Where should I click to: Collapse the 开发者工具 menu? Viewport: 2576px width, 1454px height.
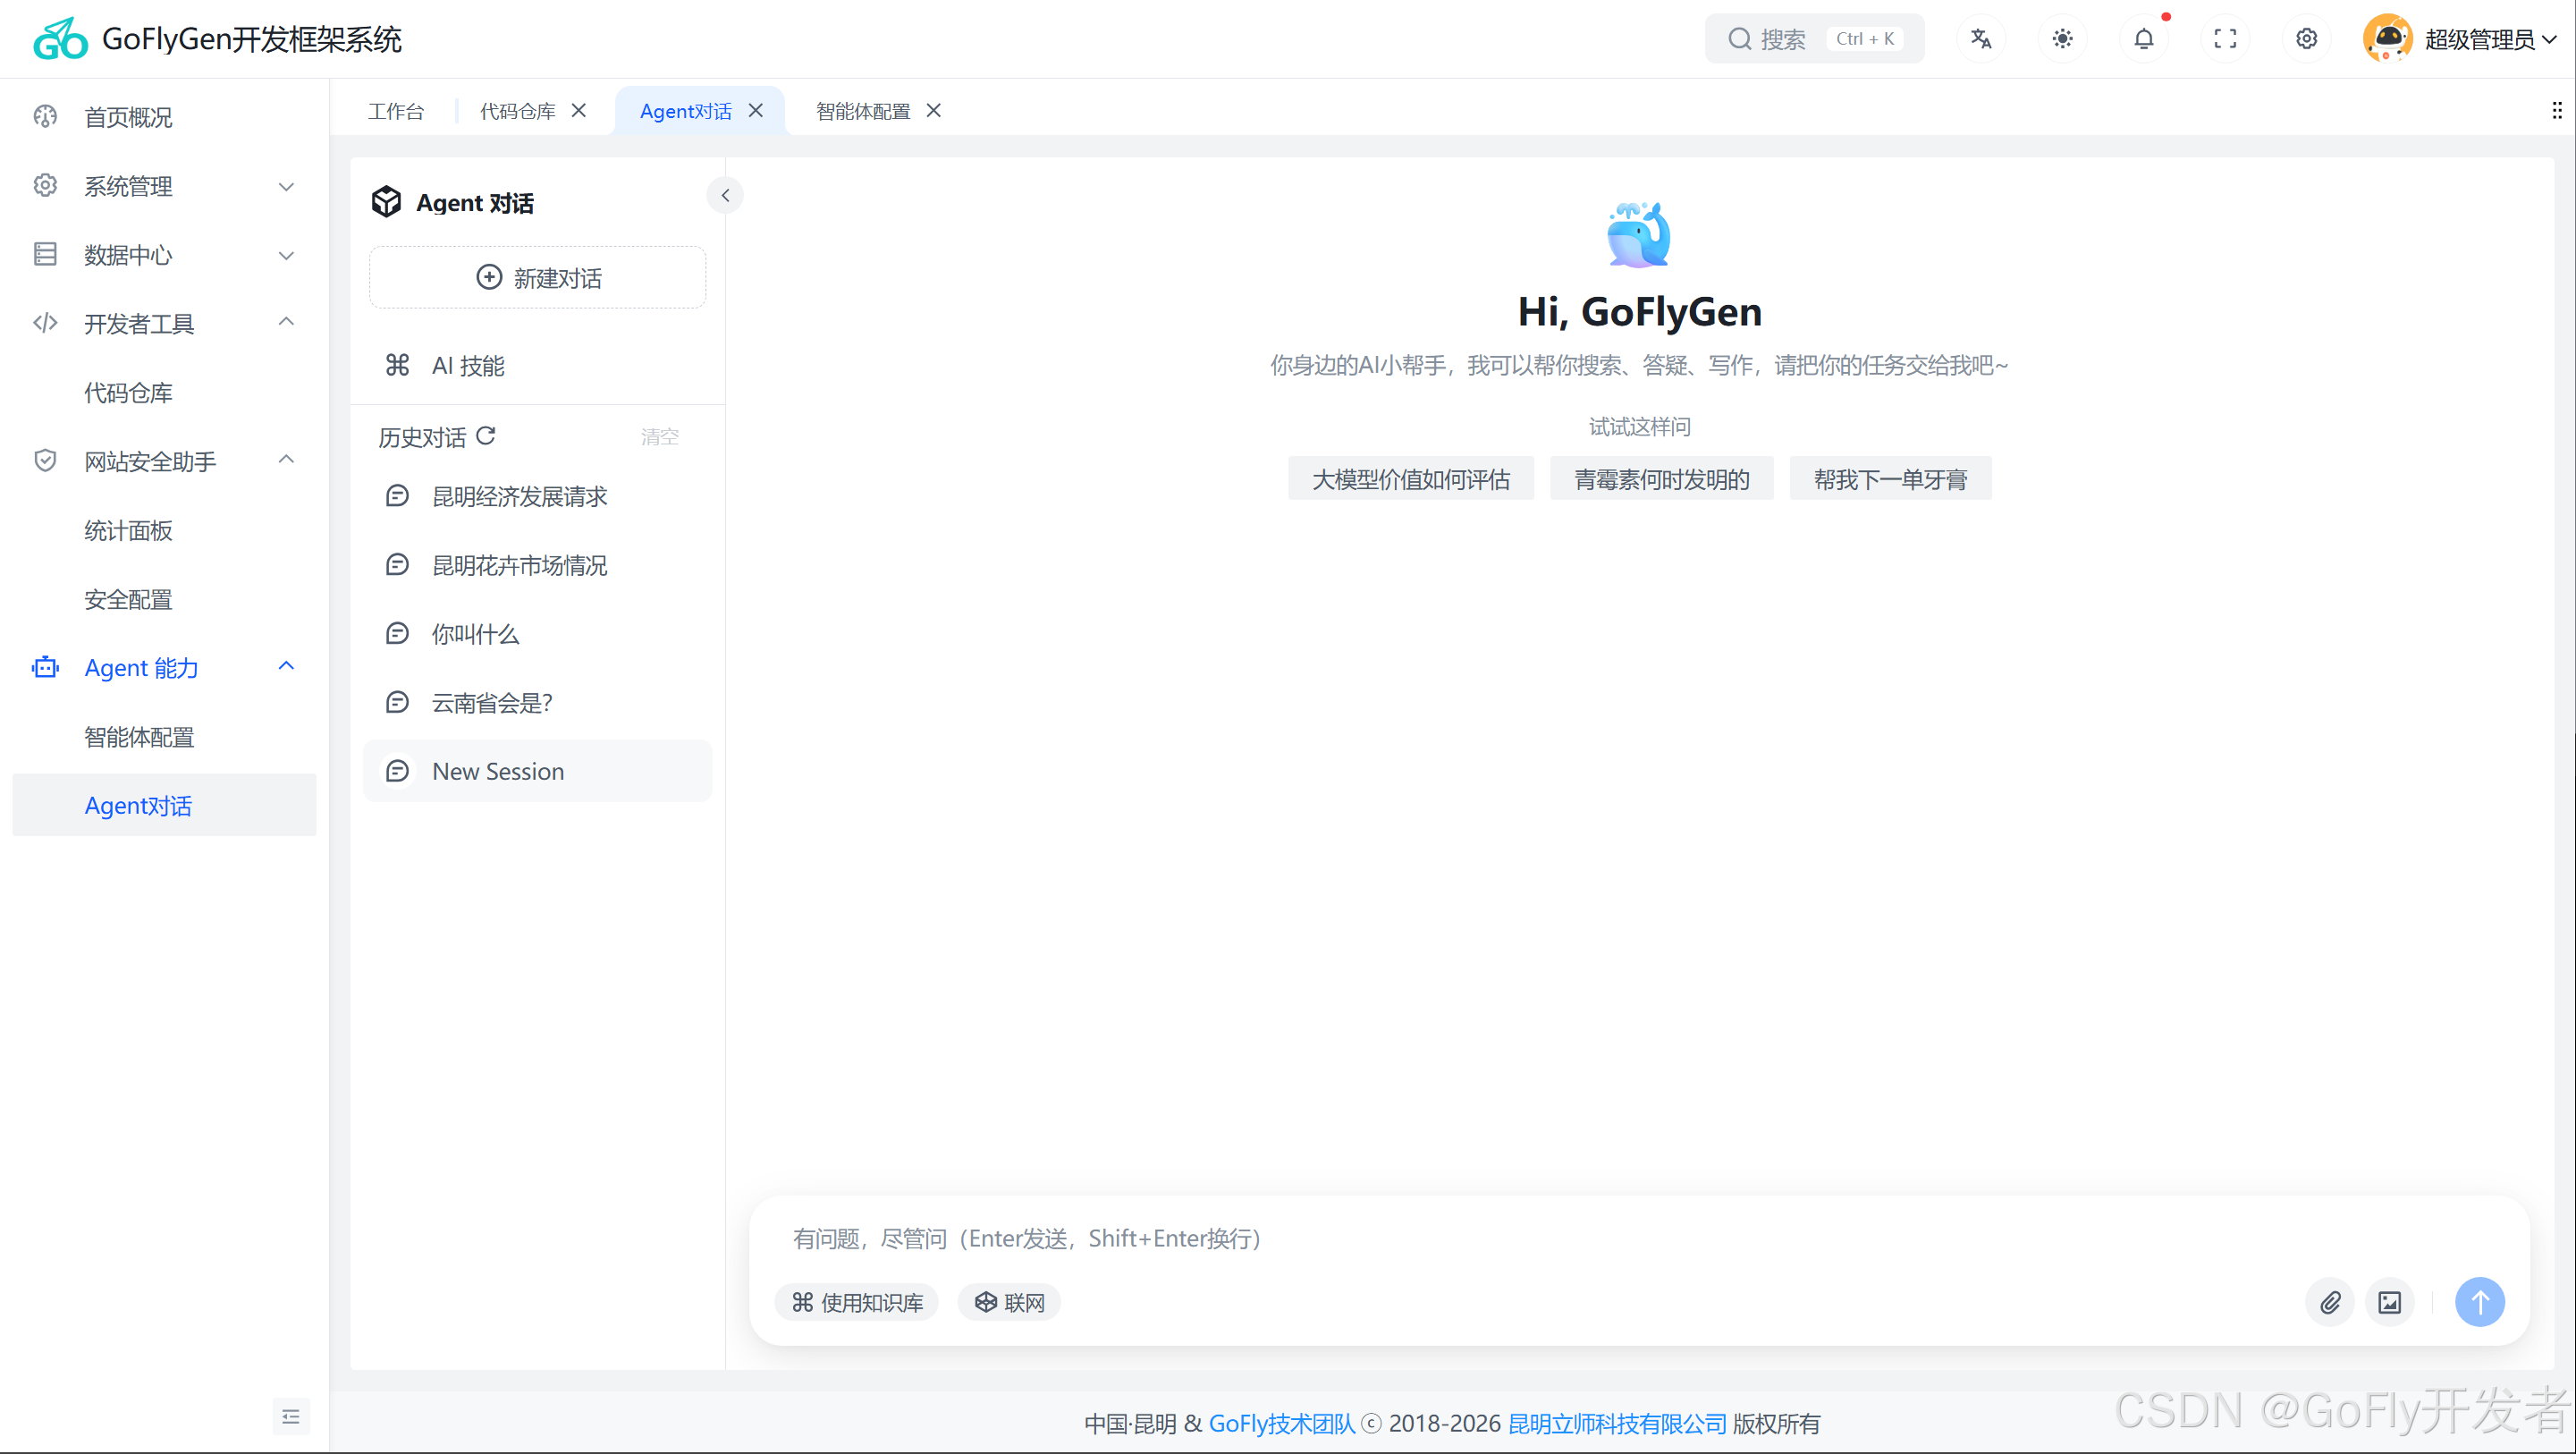coord(164,323)
